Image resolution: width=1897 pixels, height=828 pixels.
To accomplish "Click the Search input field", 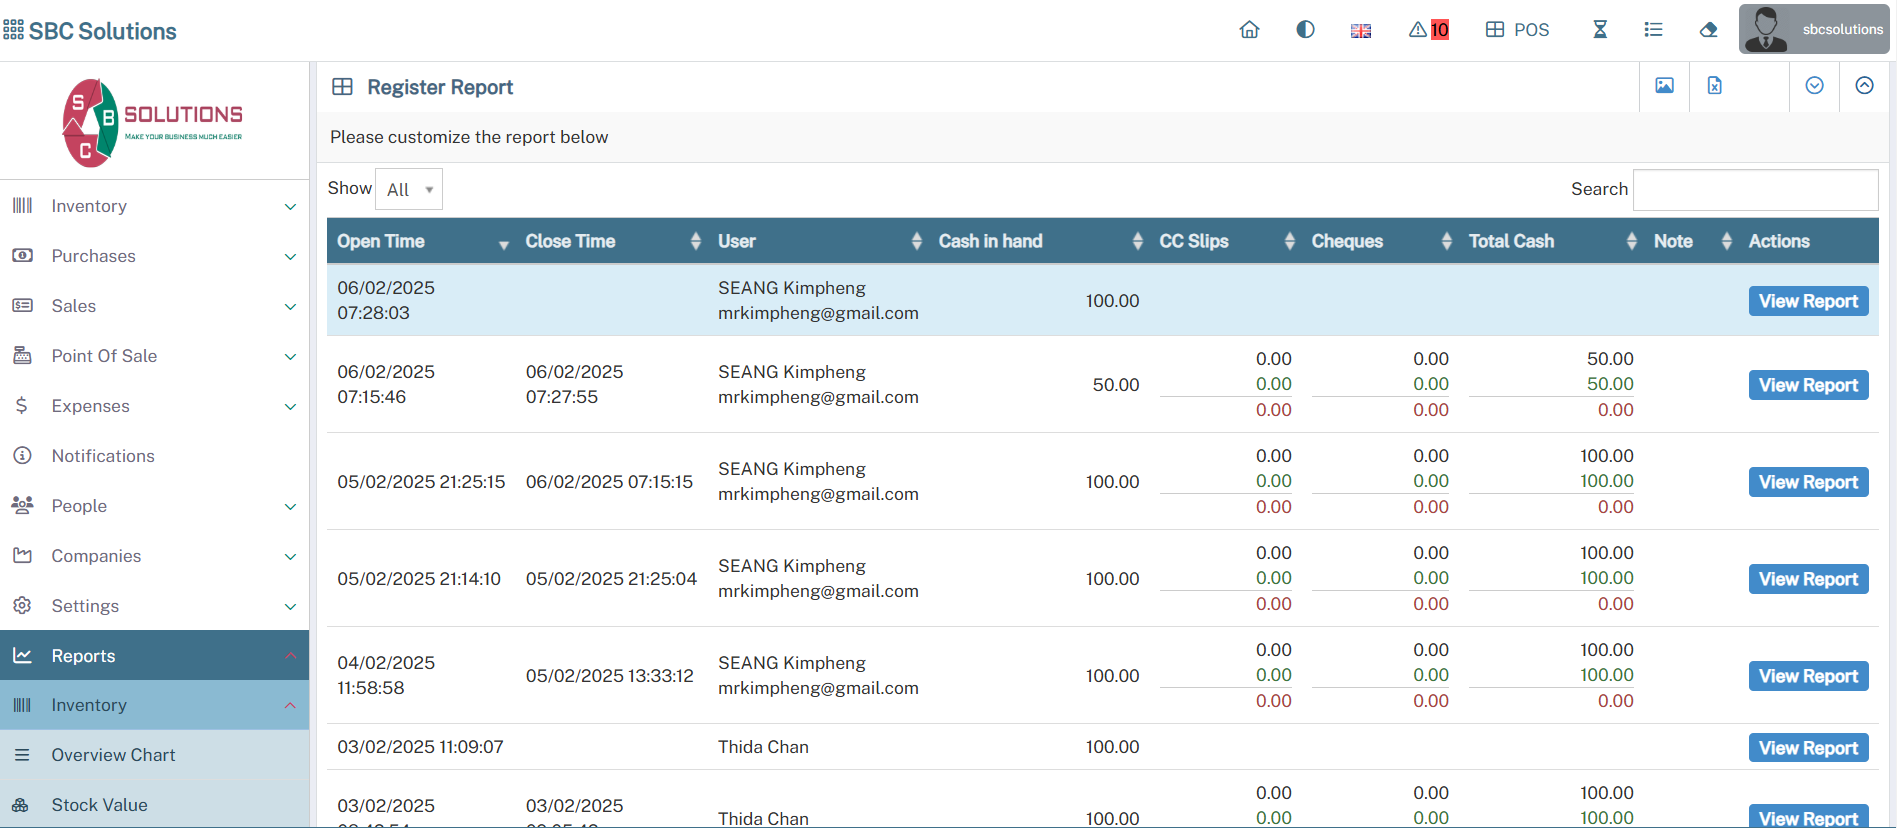I will (x=1755, y=190).
